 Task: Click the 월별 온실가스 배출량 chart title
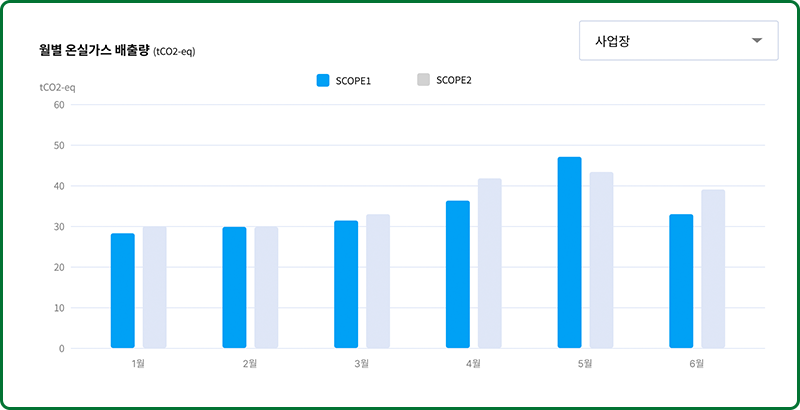94,49
